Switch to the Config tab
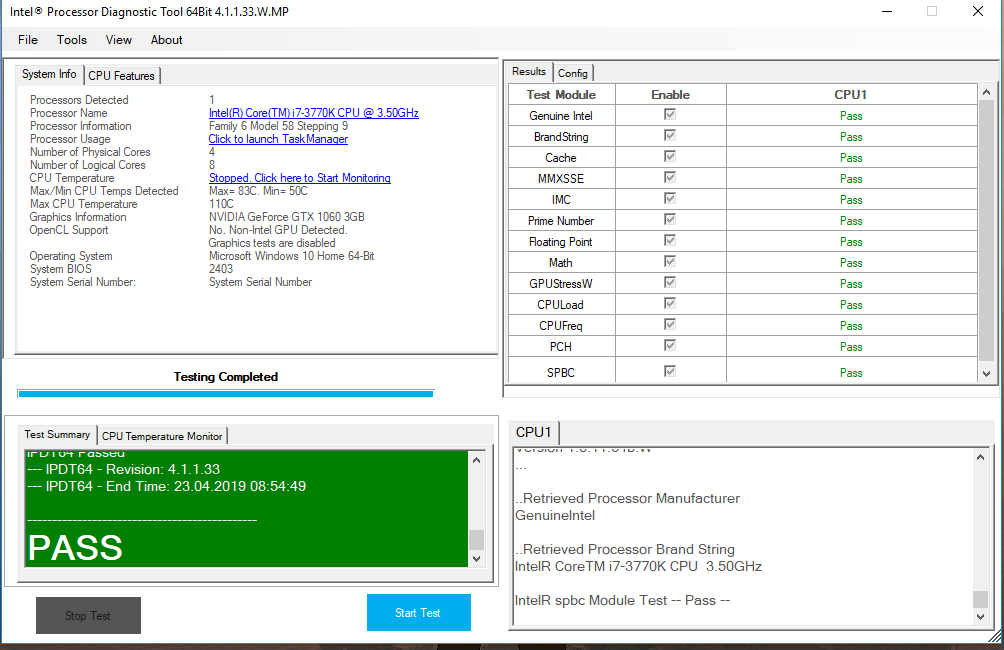Viewport: 1004px width, 650px height. tap(572, 73)
